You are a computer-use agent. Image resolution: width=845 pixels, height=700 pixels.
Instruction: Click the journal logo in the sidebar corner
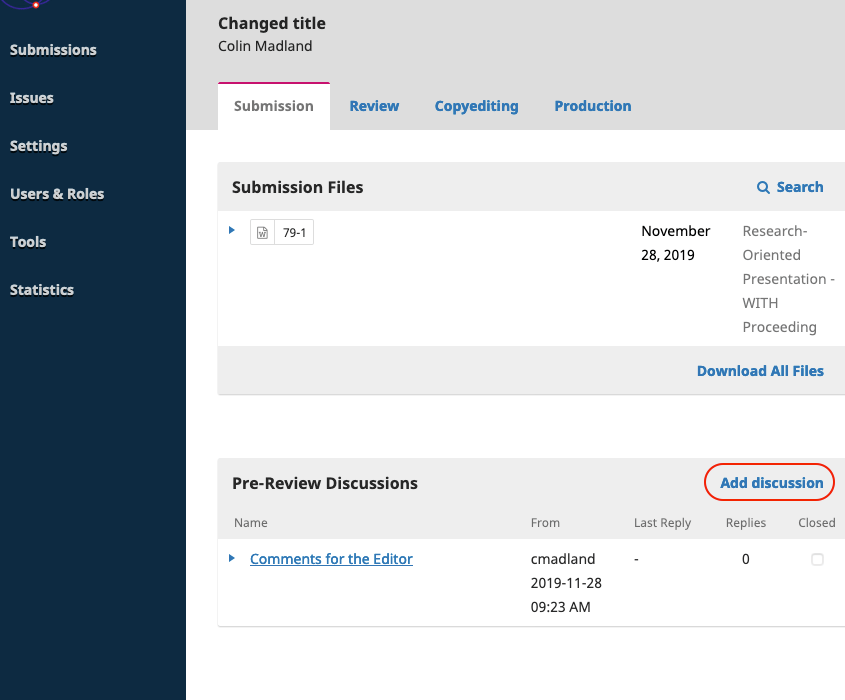click(30, 4)
